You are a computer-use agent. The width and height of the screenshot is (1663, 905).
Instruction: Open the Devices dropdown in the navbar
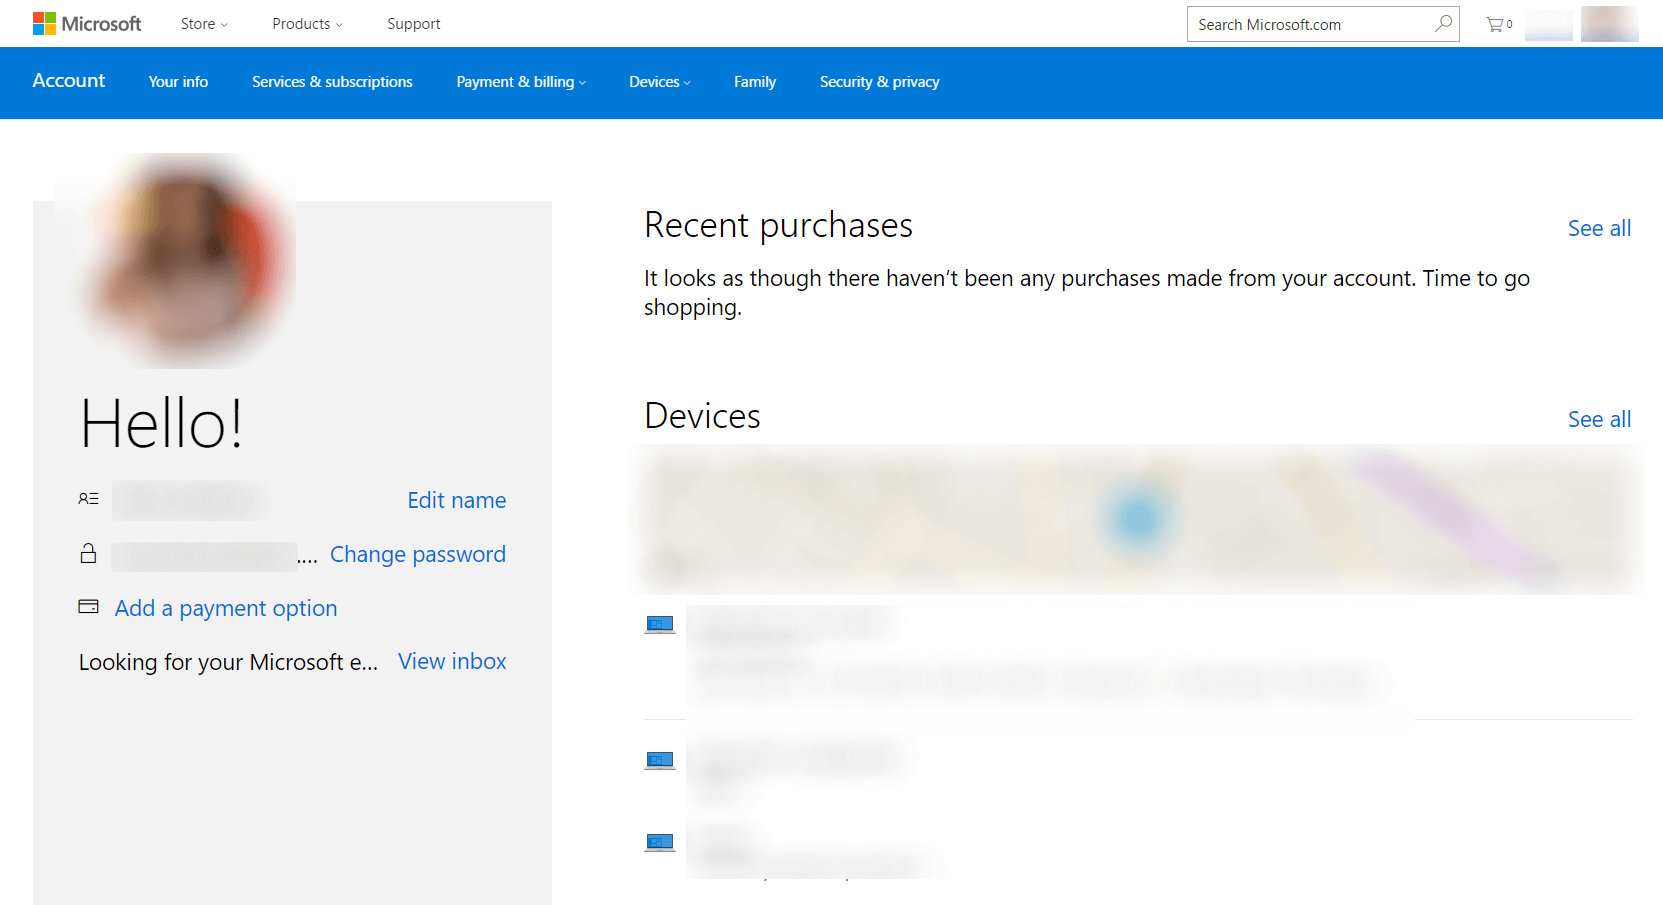(x=659, y=82)
